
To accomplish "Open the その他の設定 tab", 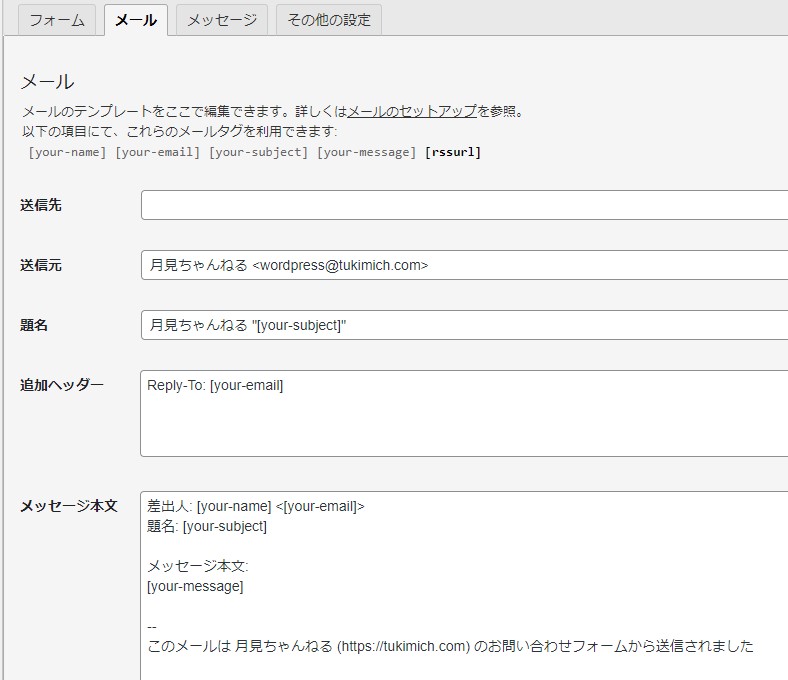I will click(329, 20).
